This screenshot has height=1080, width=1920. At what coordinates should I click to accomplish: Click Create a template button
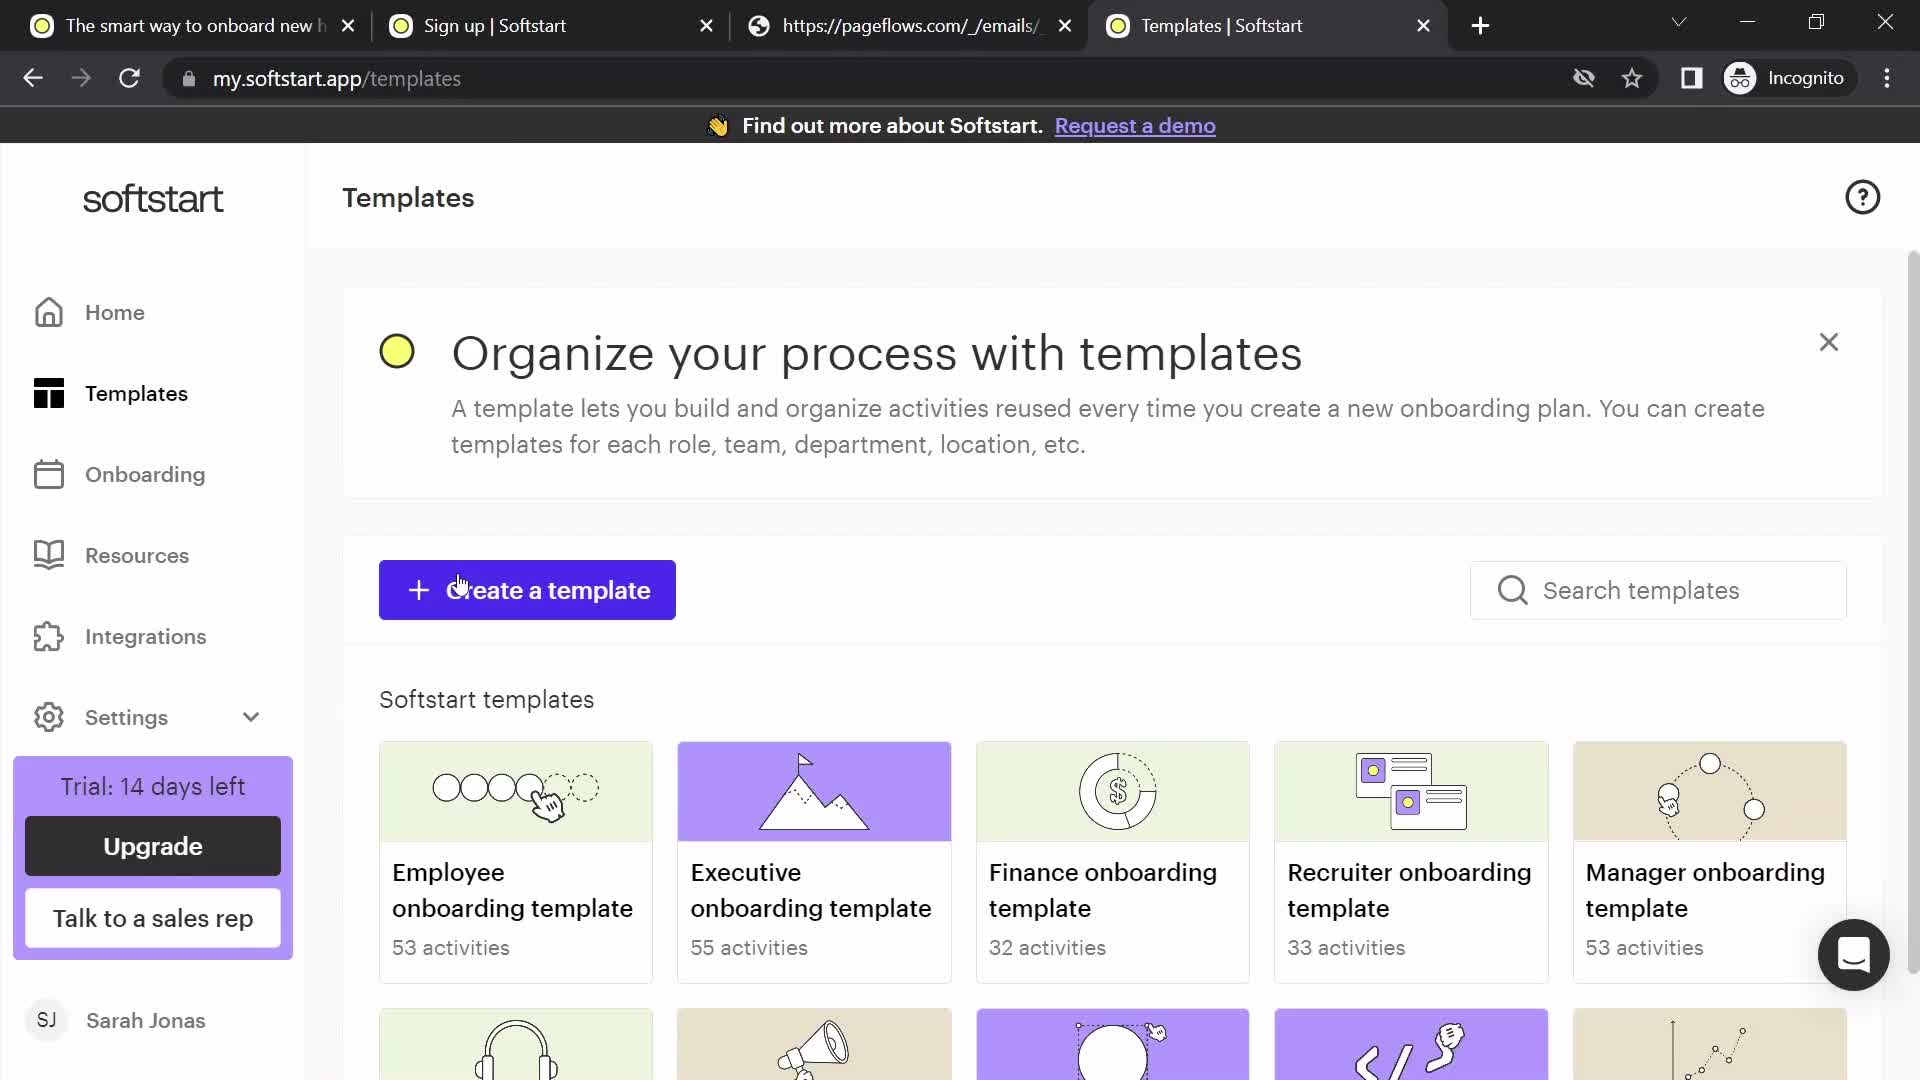(527, 590)
